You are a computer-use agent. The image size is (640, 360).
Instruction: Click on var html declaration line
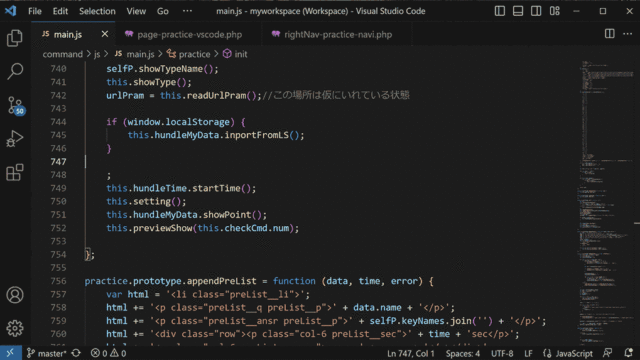tap(208, 294)
